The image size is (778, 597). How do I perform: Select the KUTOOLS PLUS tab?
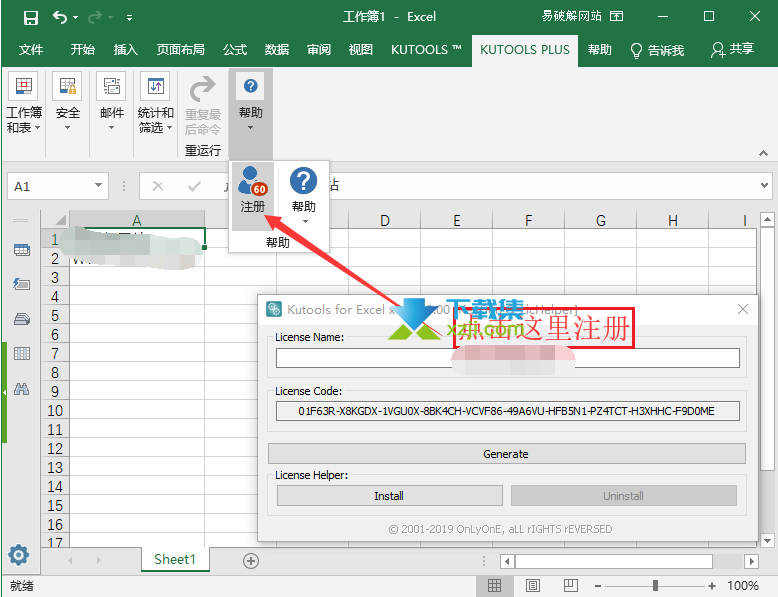click(x=525, y=50)
